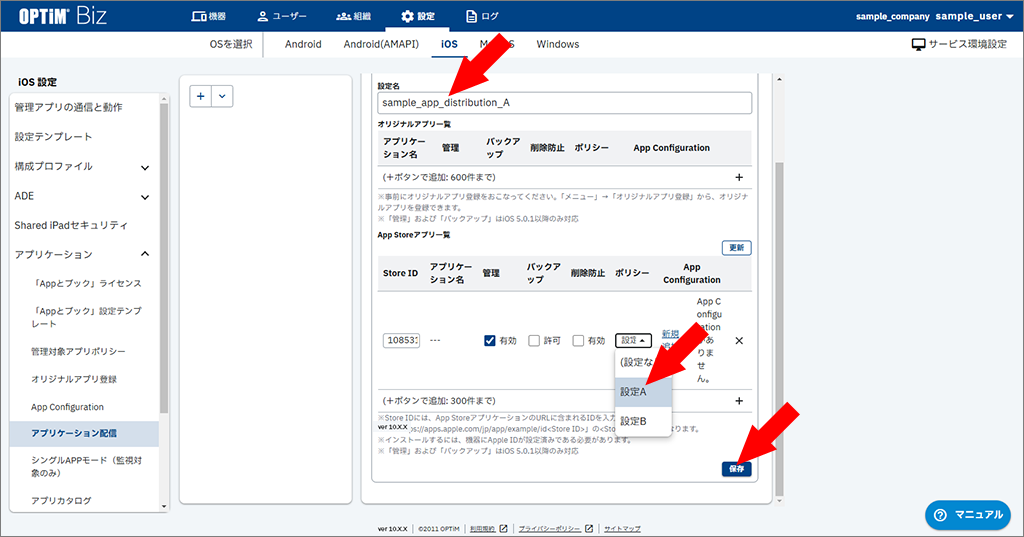The image size is (1024, 537).
Task: Collapse the アプリケーション section
Action: (84, 254)
